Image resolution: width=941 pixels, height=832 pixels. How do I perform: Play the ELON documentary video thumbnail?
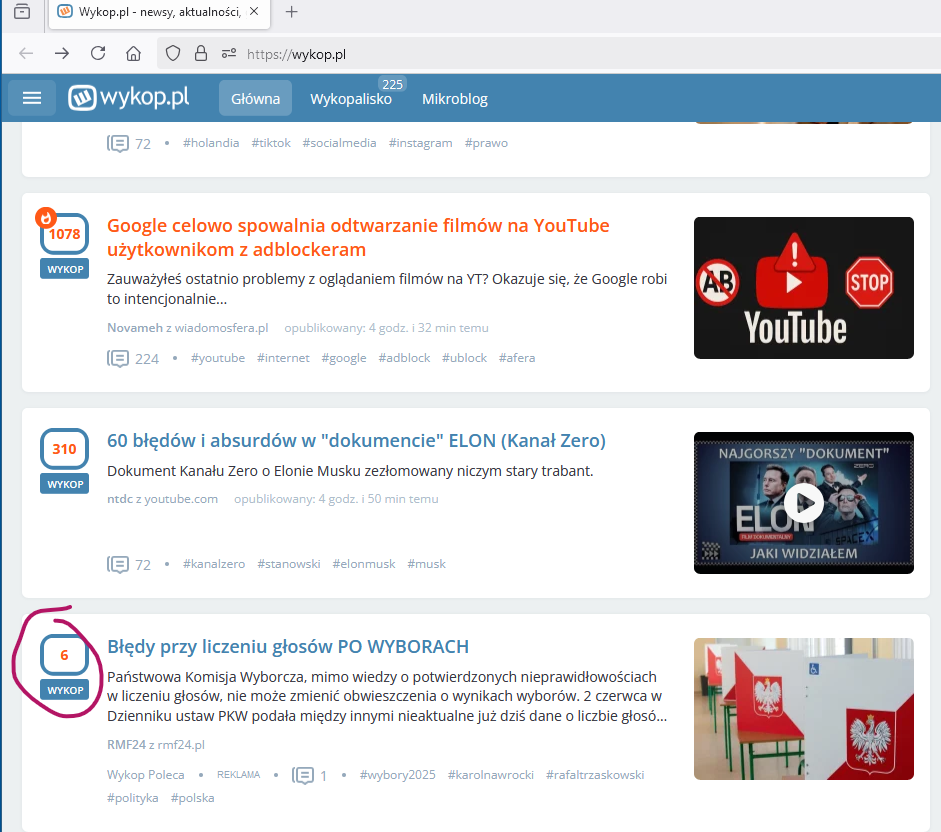tap(803, 503)
